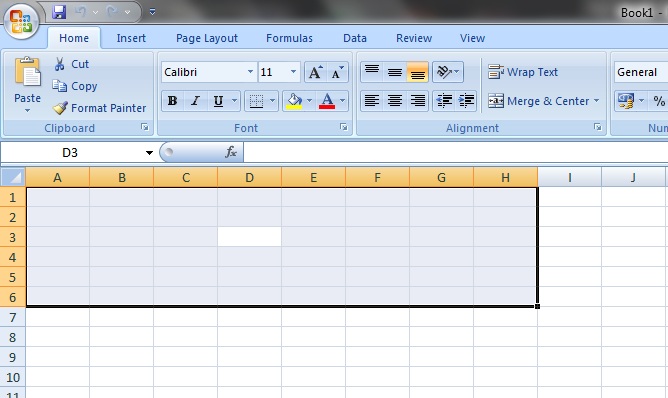The height and width of the screenshot is (398, 668).
Task: Align text right
Action: [418, 101]
